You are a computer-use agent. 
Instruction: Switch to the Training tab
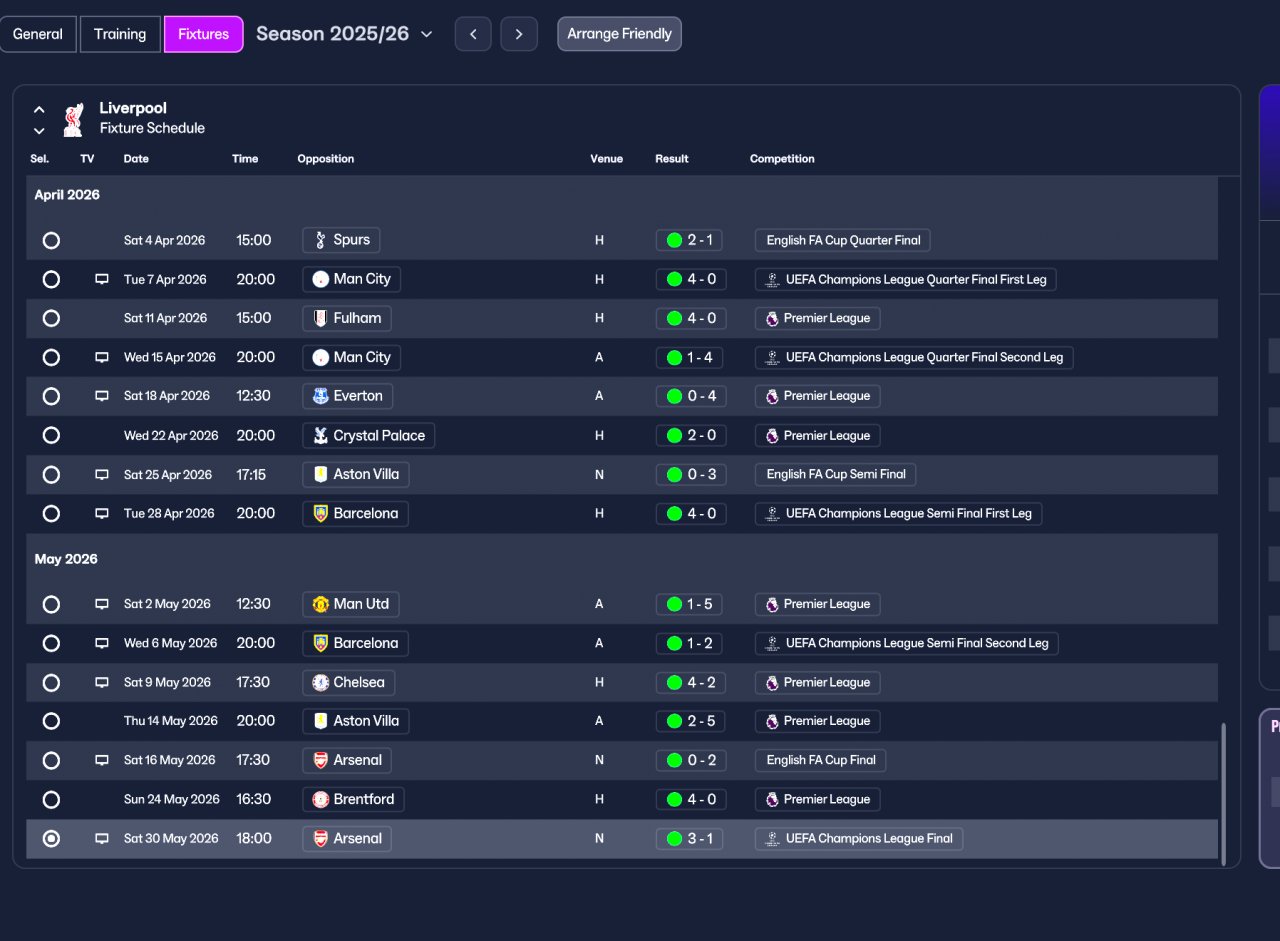(x=120, y=34)
